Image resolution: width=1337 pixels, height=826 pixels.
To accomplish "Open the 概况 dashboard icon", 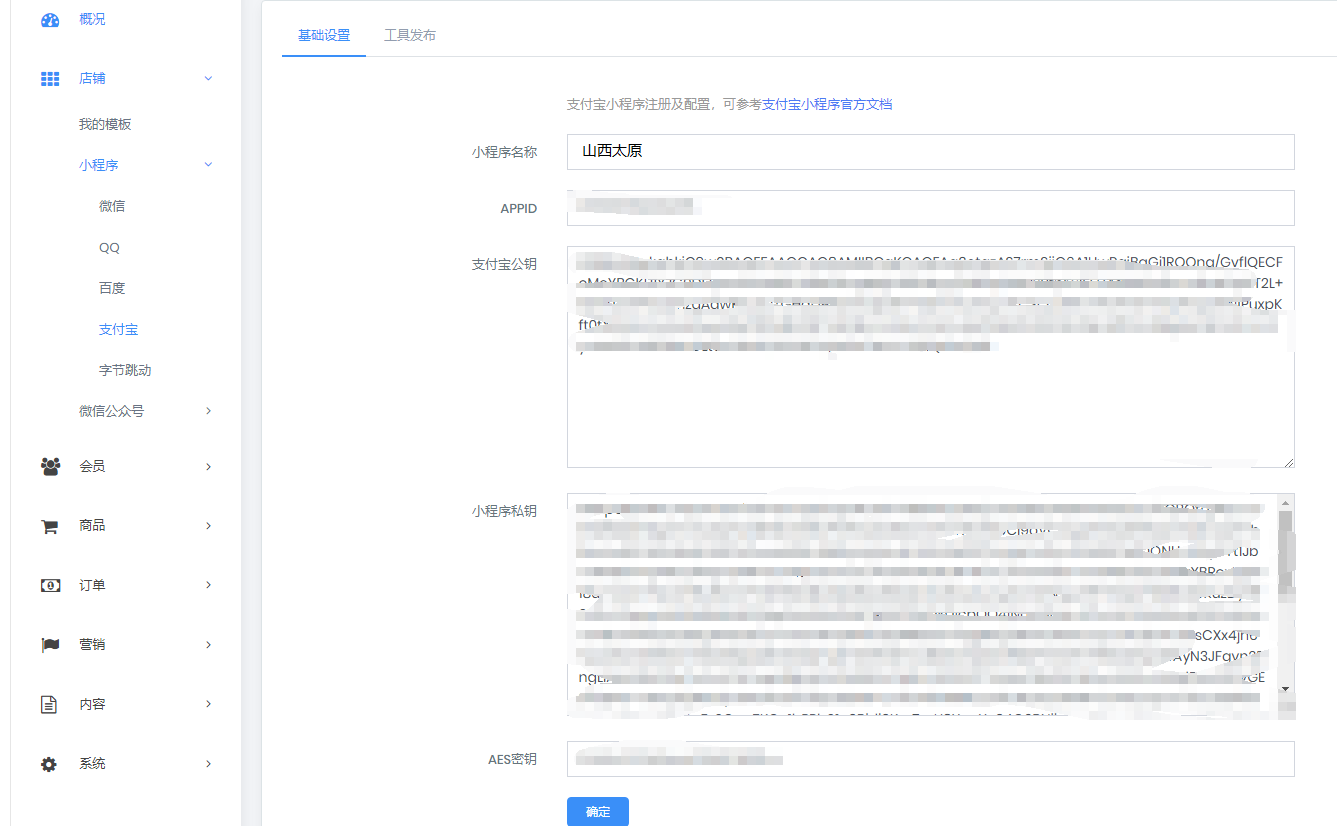I will tap(50, 20).
